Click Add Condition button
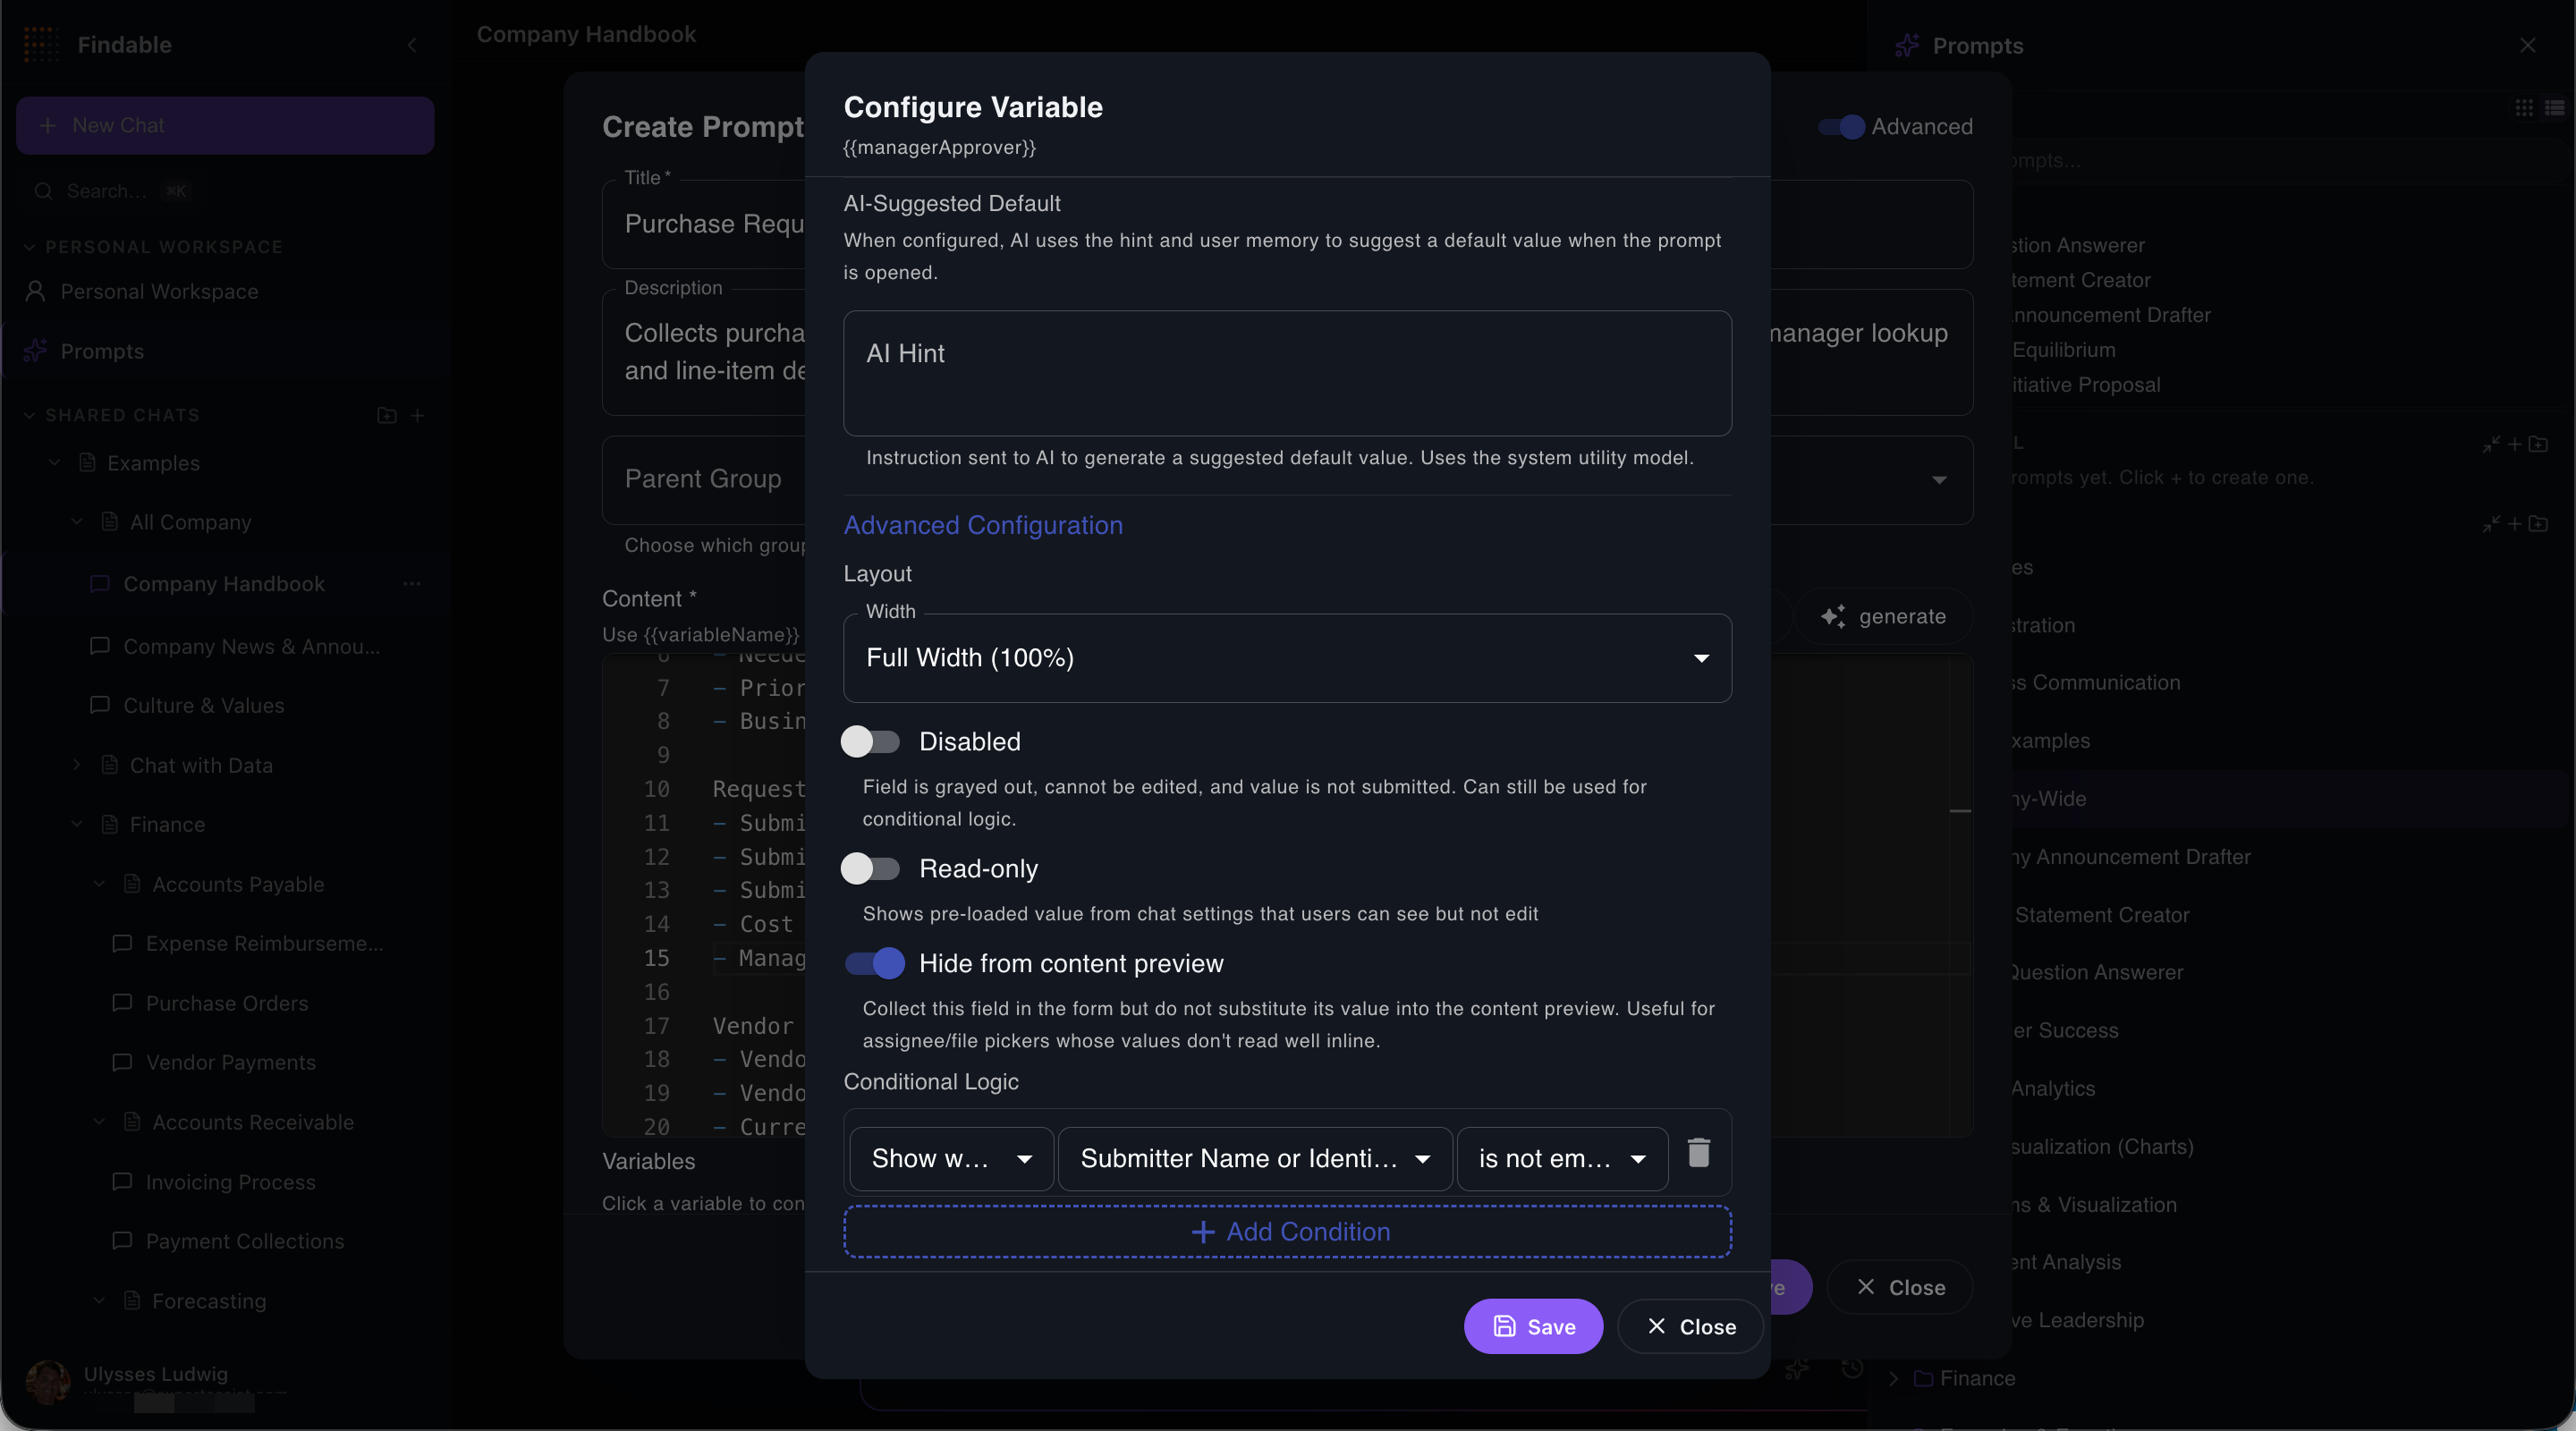 pyautogui.click(x=1287, y=1231)
